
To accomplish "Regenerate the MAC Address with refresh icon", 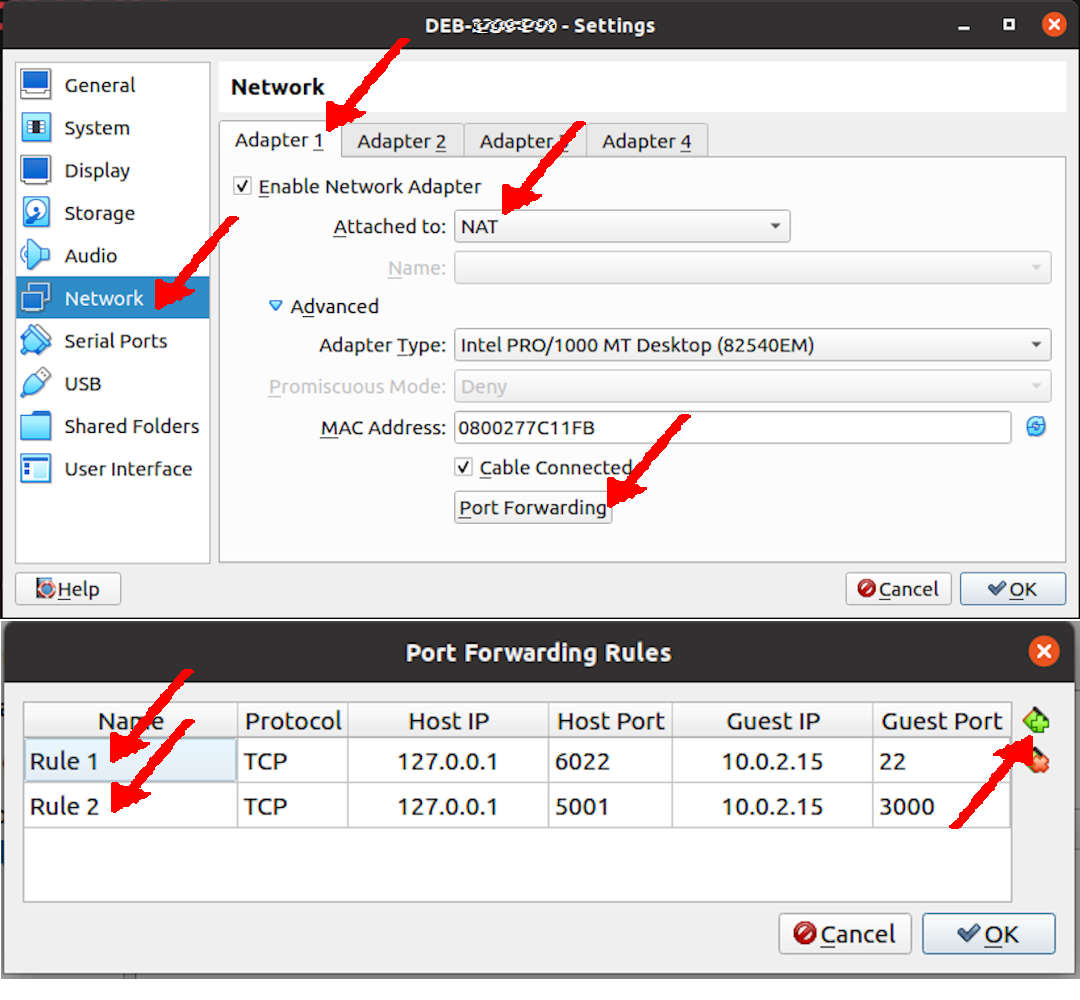I will [1036, 427].
